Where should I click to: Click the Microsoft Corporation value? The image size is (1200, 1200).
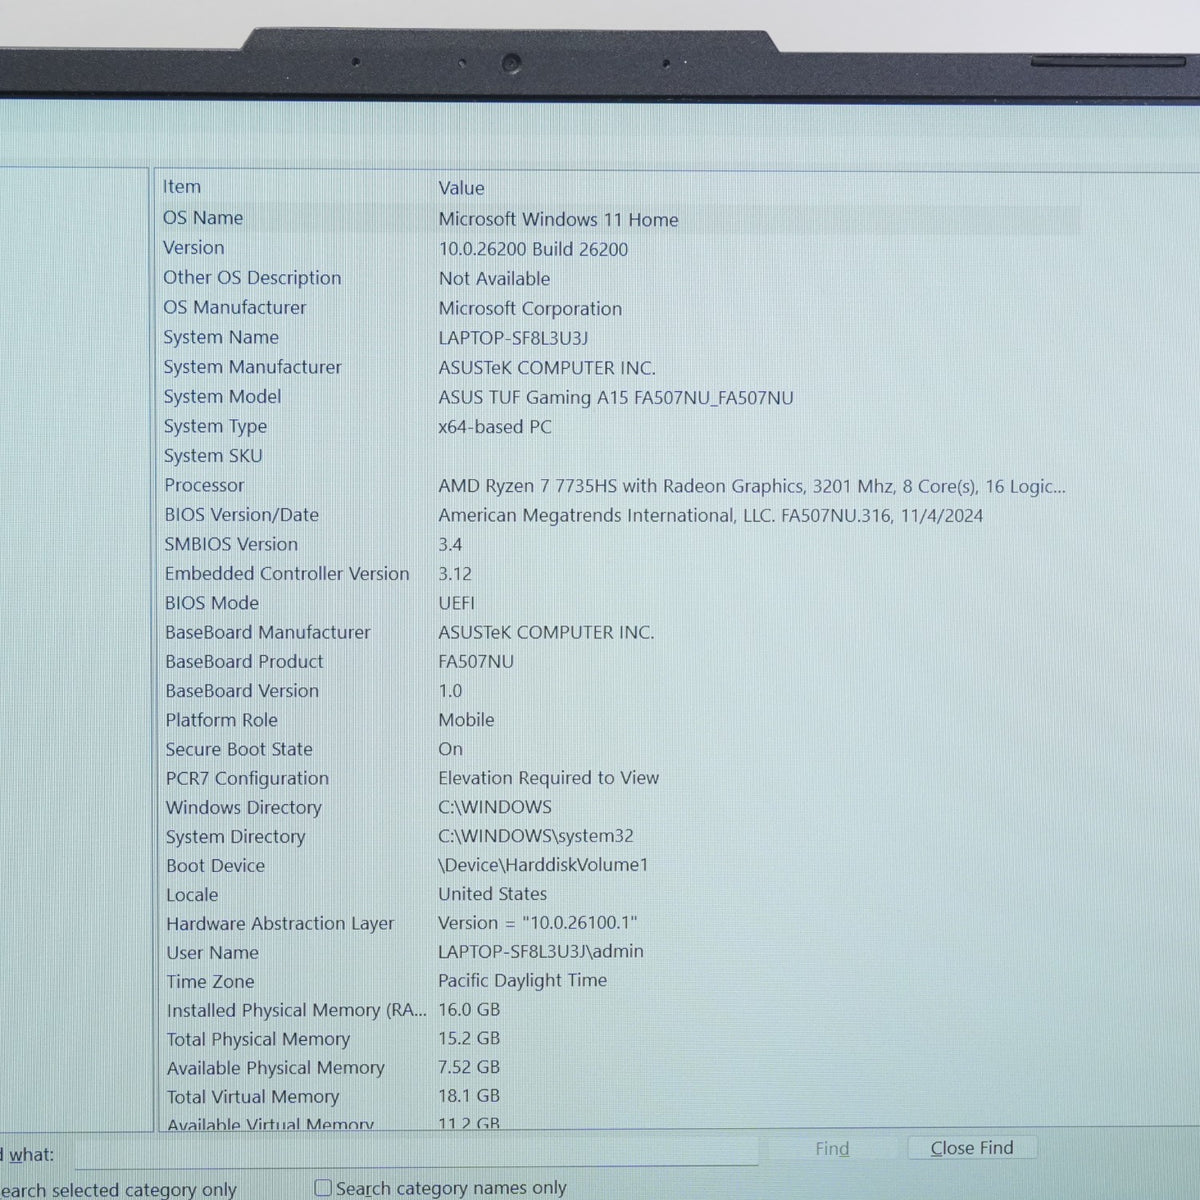click(530, 309)
